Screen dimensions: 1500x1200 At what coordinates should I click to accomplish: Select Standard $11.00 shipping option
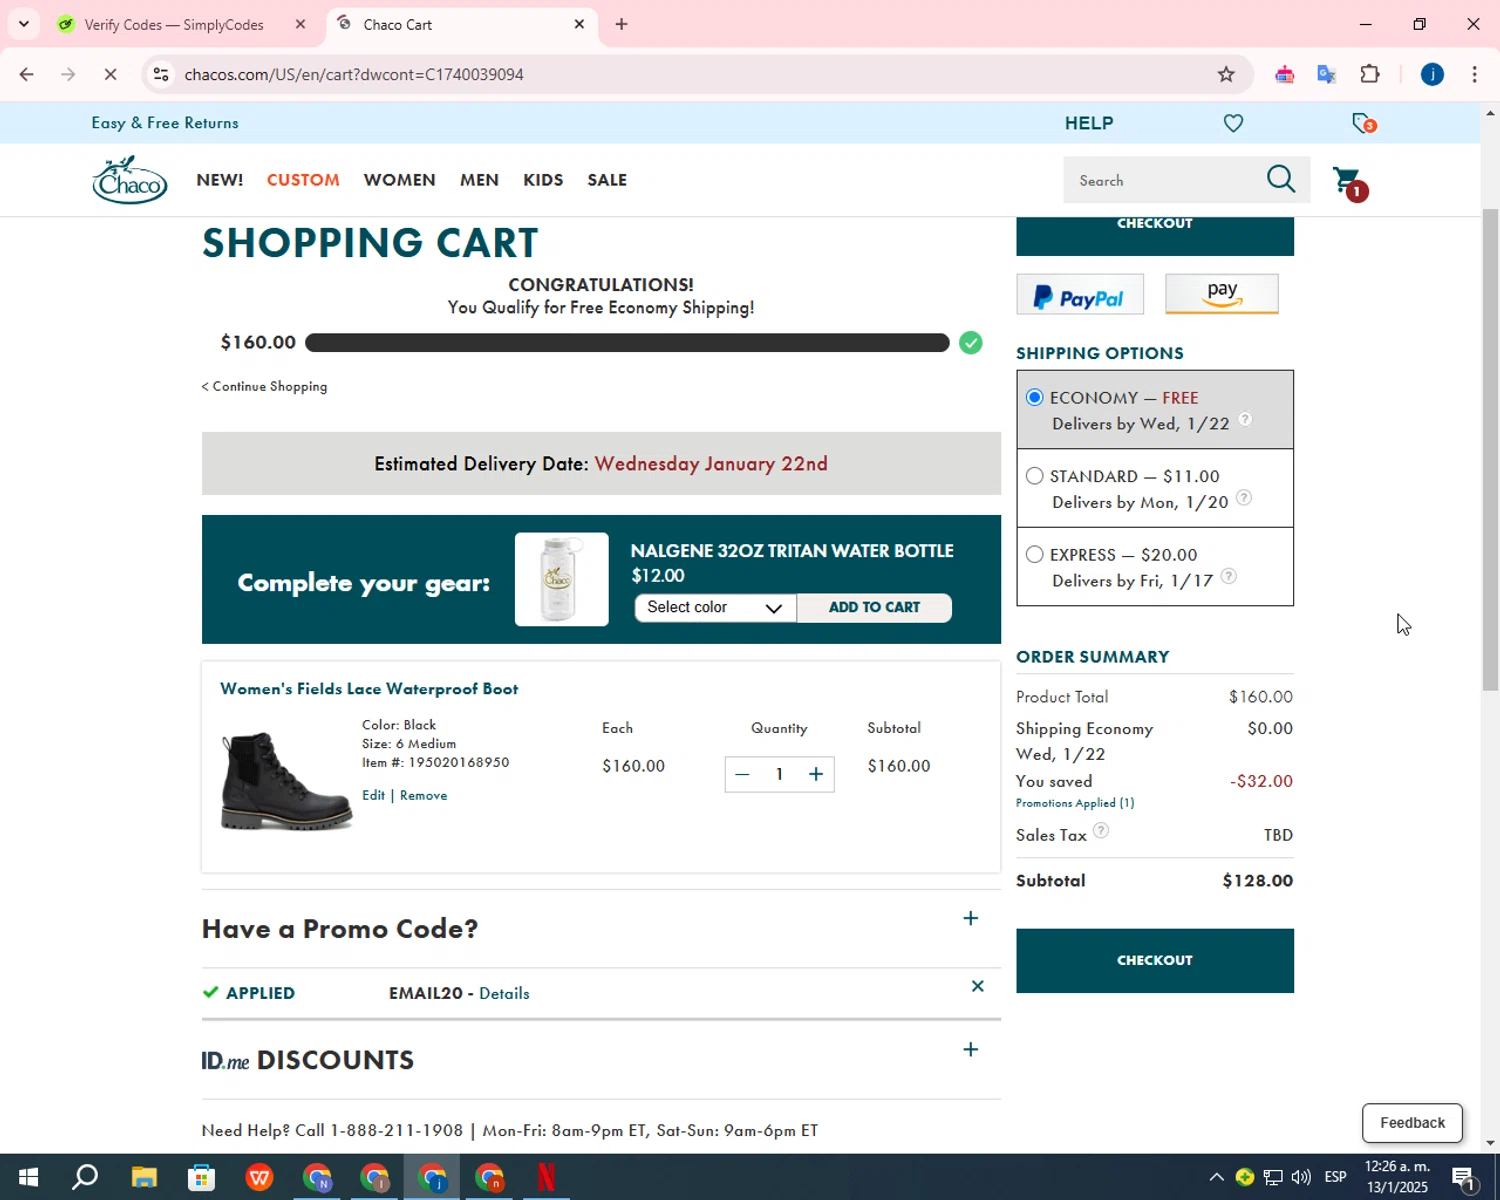[1035, 476]
